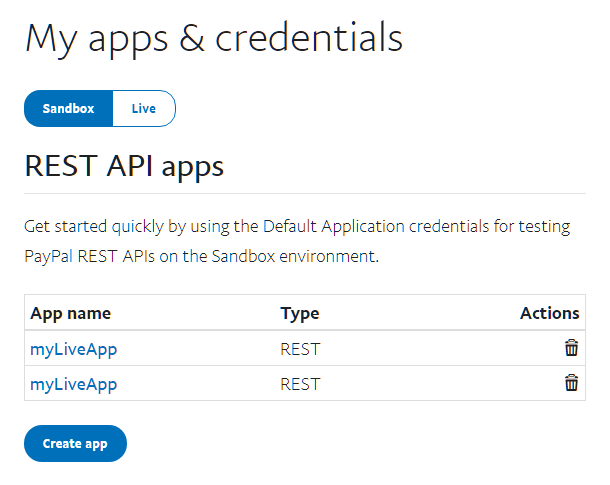Delete the second myLiveApp row via trash icon
This screenshot has width=610, height=485.
click(571, 383)
